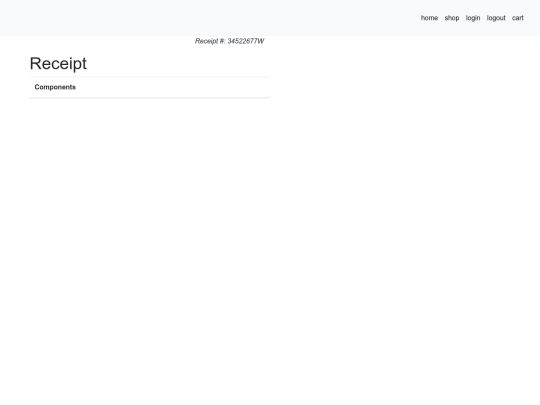The width and height of the screenshot is (540, 405).
Task: Go to the home page link
Action: (429, 18)
